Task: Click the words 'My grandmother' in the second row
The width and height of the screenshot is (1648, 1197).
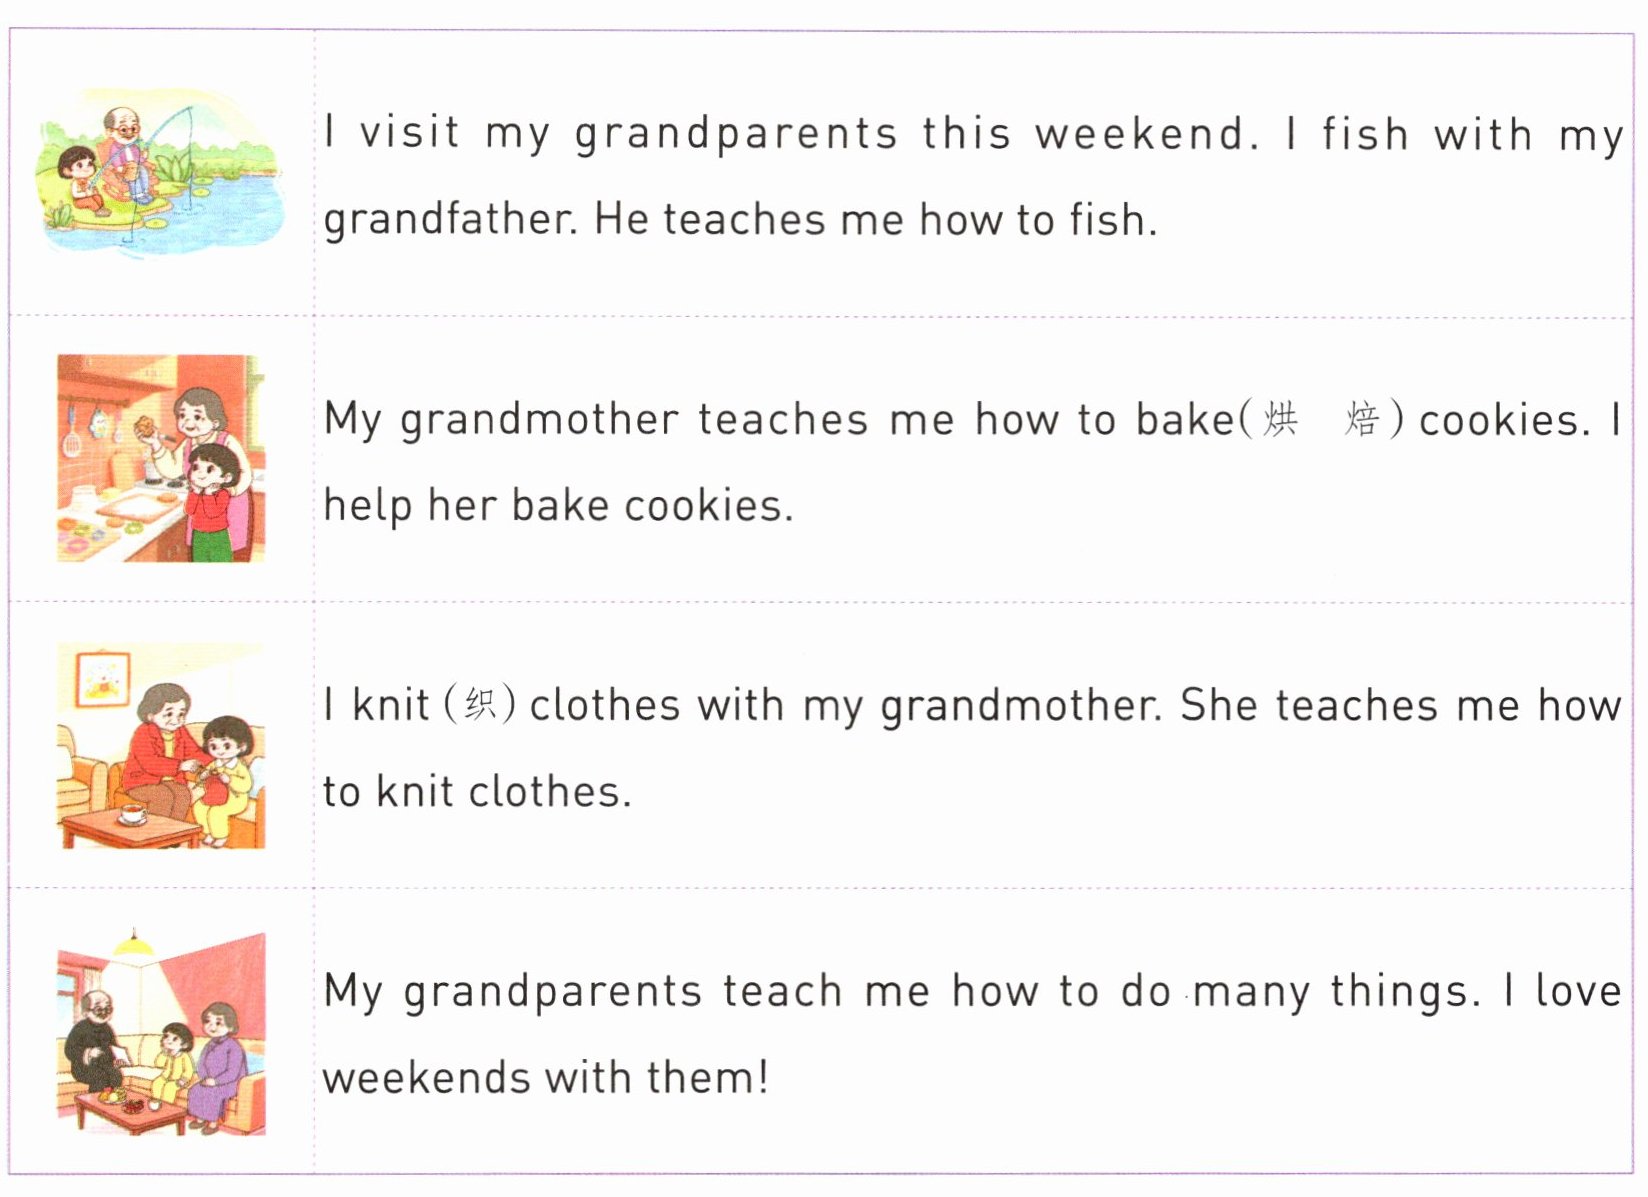Action: click(501, 420)
